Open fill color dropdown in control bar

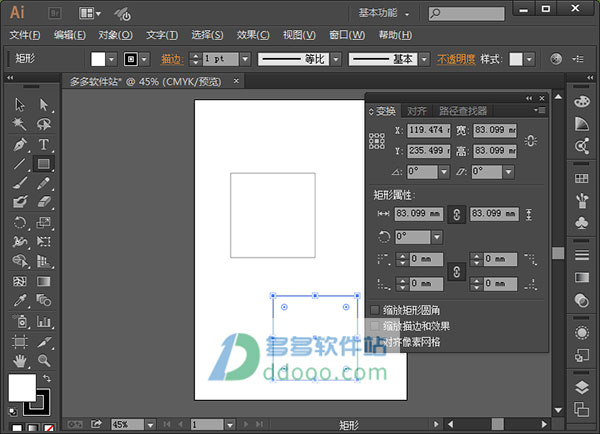[111, 59]
